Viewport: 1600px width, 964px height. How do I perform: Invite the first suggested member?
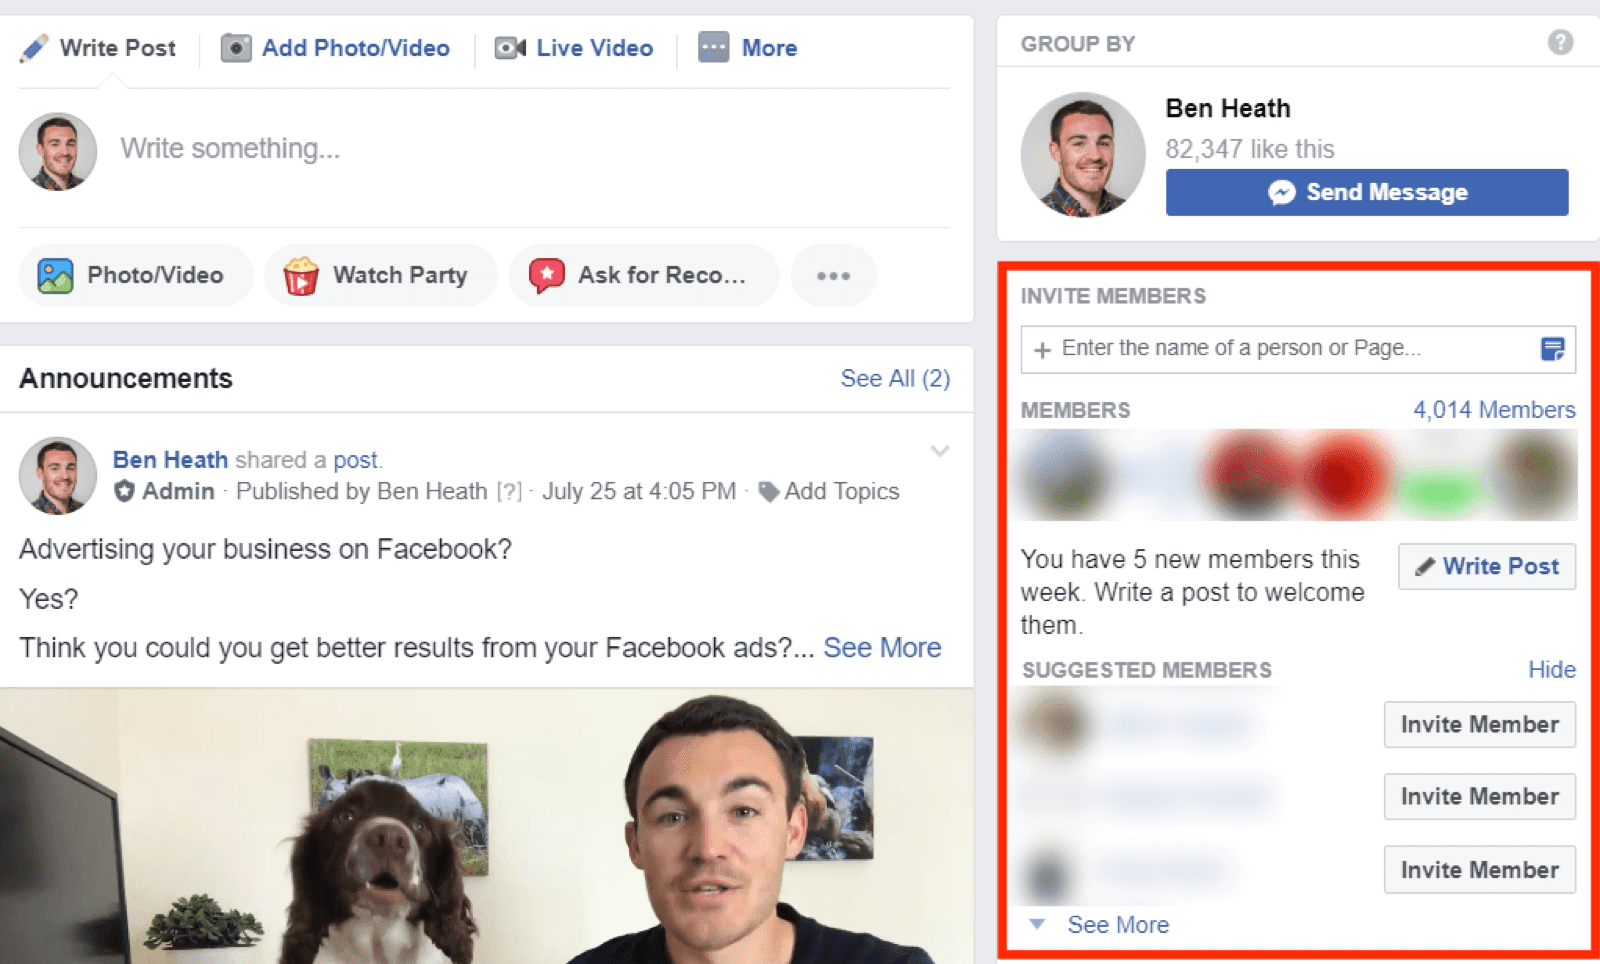click(x=1480, y=724)
